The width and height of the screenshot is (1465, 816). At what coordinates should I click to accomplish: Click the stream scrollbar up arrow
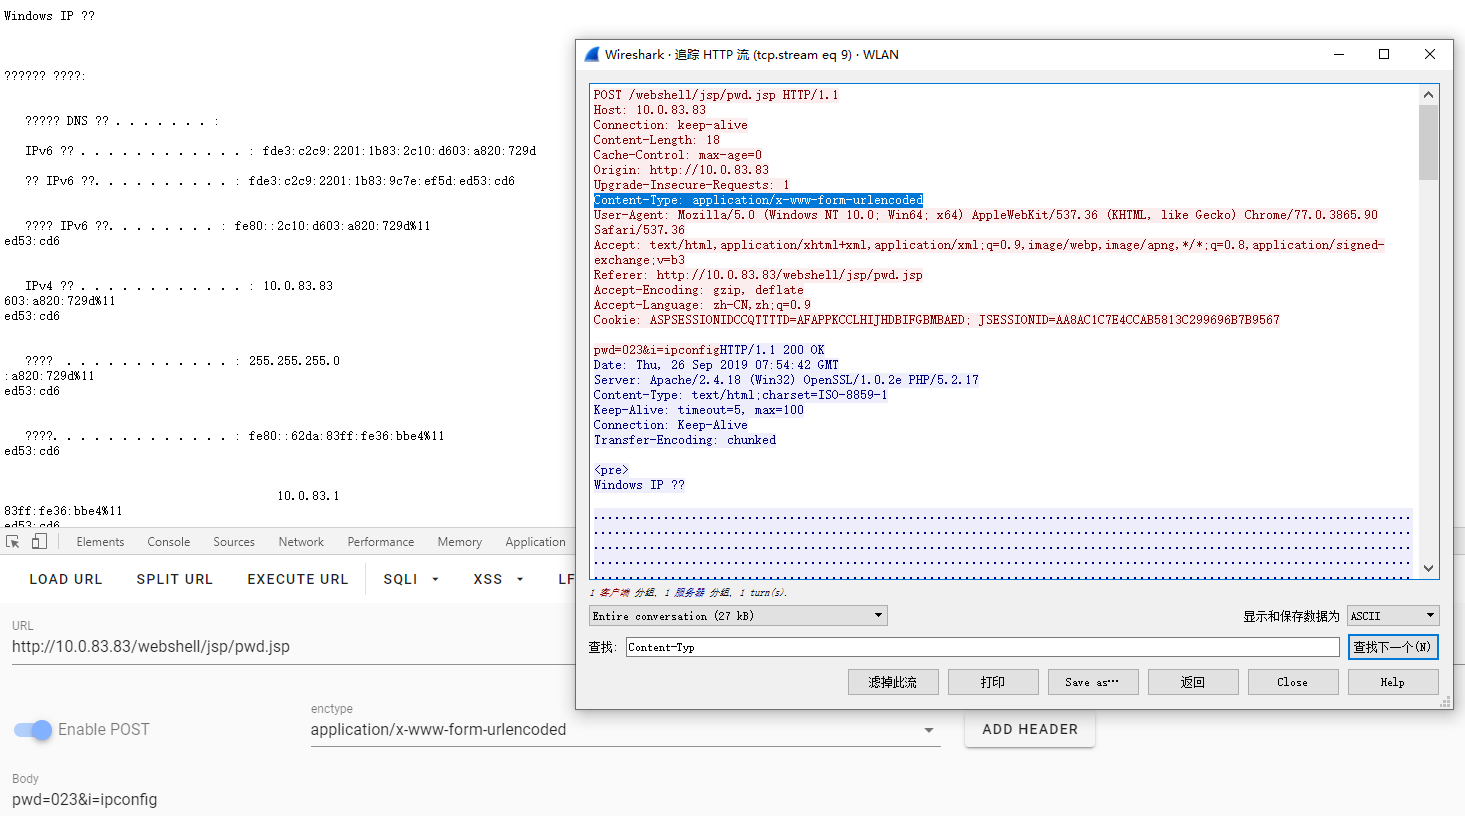pyautogui.click(x=1428, y=95)
